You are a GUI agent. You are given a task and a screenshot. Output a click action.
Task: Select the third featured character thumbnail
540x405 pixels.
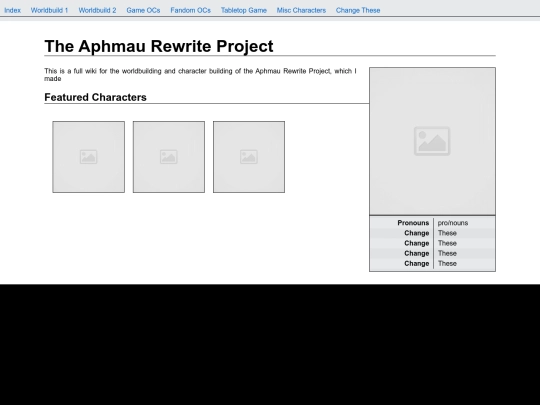(x=249, y=157)
